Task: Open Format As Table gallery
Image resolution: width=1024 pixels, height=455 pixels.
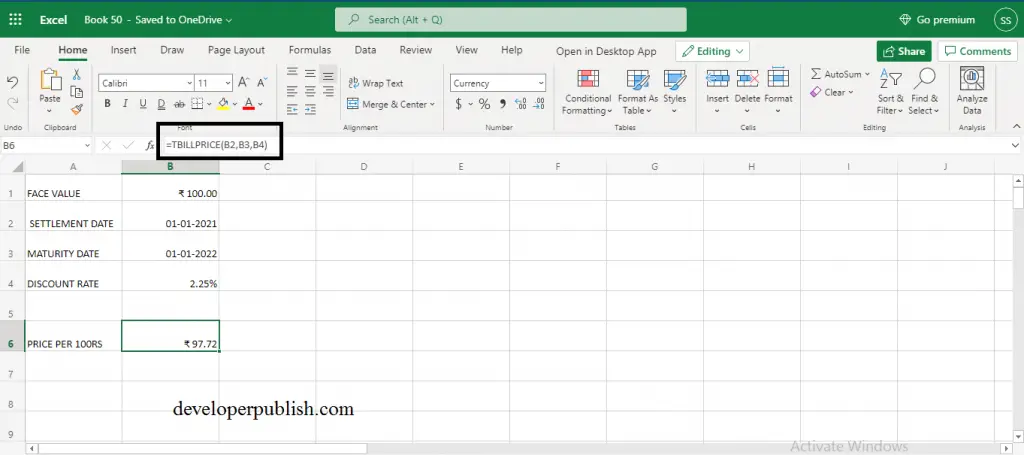Action: point(638,92)
